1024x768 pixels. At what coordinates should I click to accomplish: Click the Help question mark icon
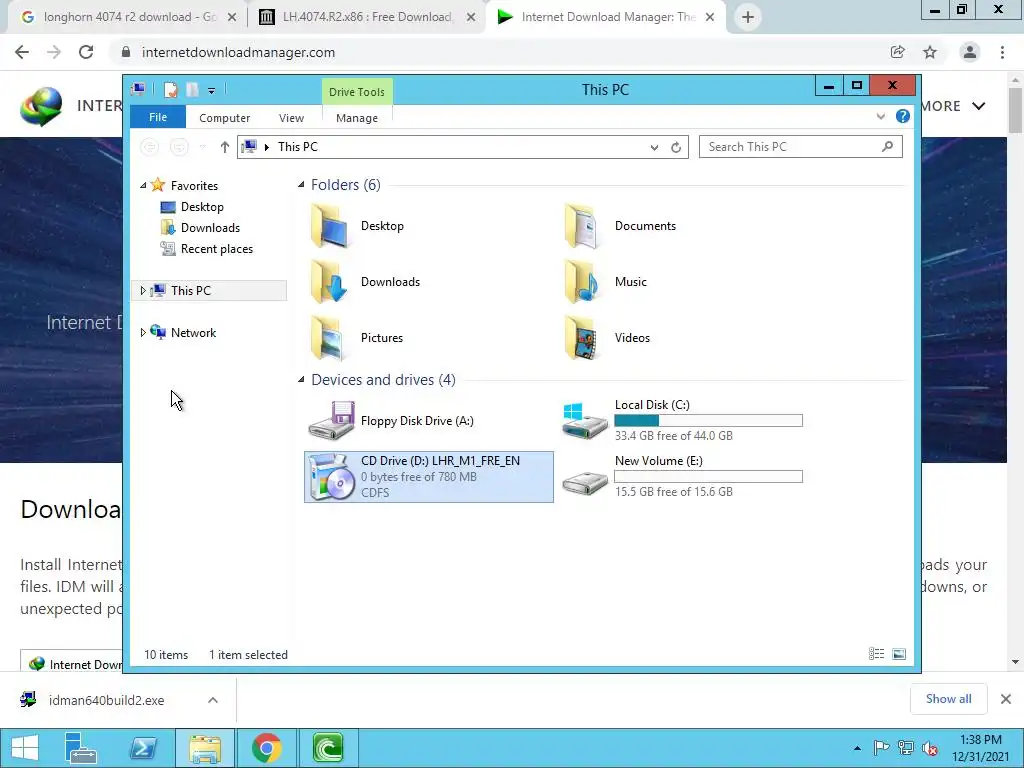pyautogui.click(x=903, y=116)
